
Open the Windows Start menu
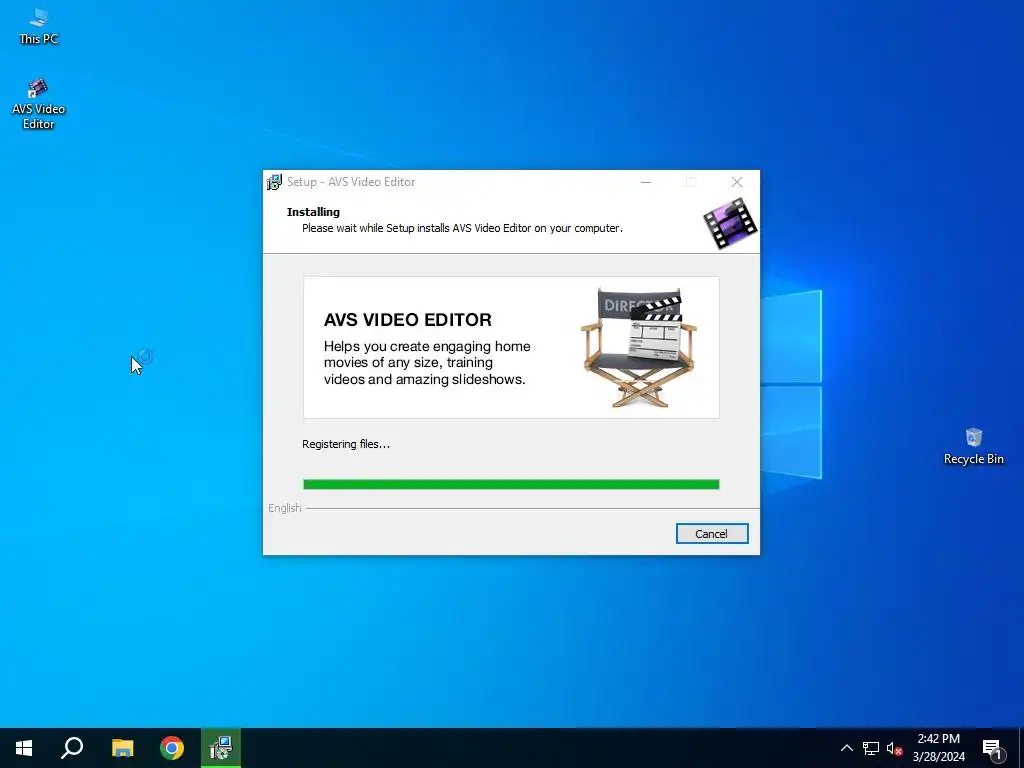tap(24, 748)
